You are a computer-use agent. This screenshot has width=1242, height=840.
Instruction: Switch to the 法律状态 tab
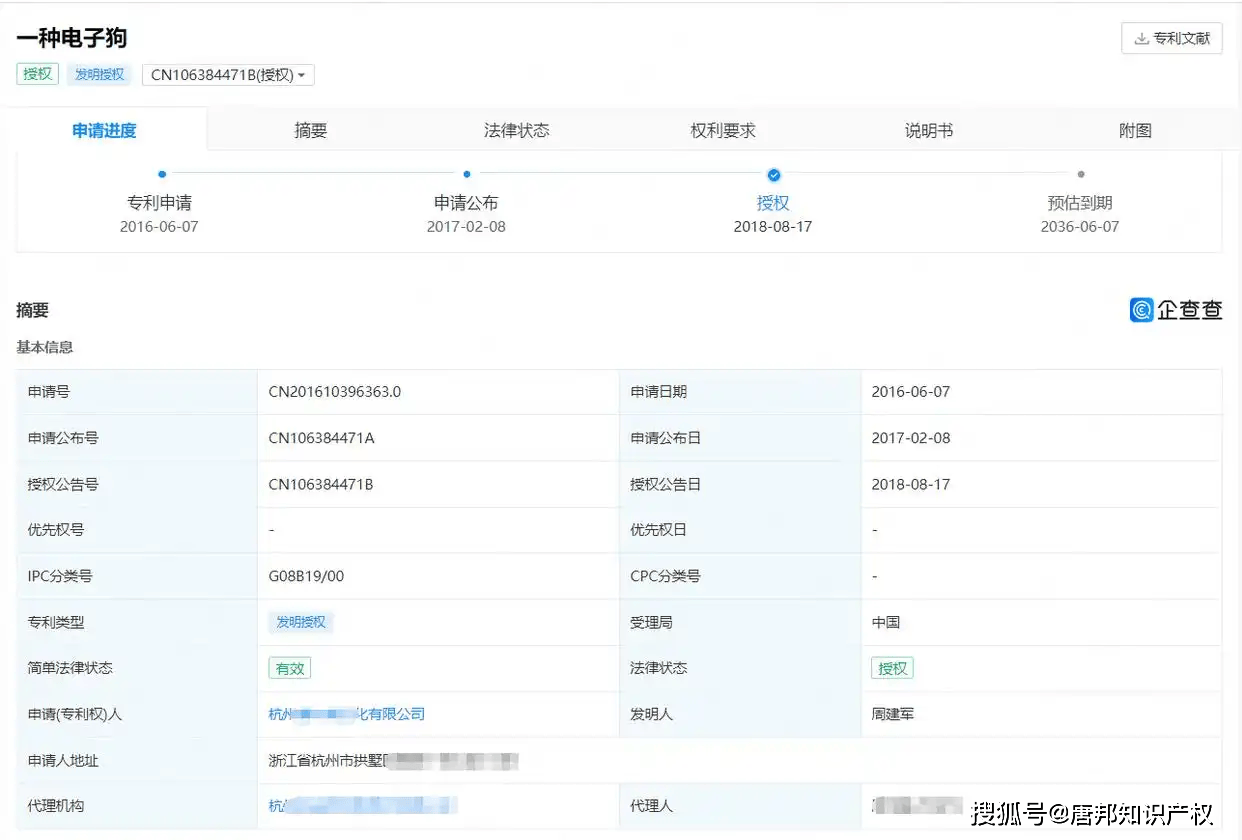(516, 129)
